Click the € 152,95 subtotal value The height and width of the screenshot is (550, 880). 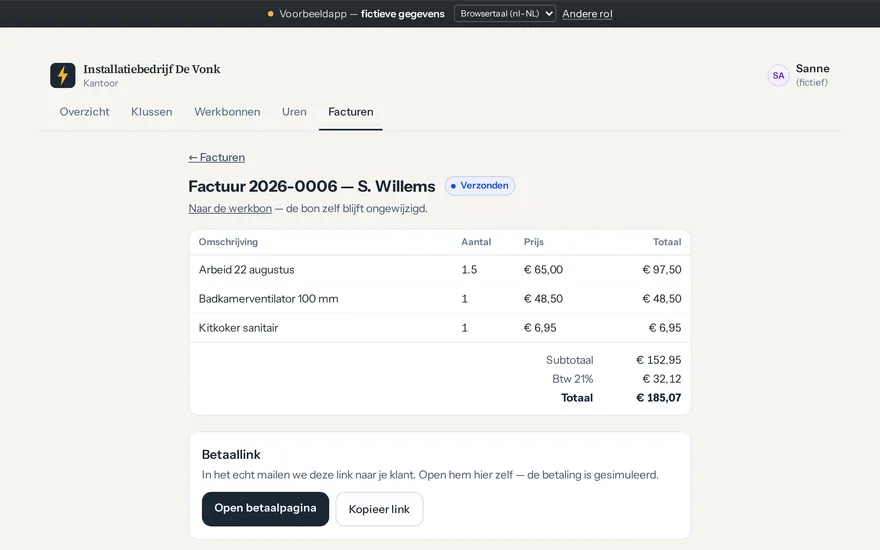pyautogui.click(x=658, y=360)
